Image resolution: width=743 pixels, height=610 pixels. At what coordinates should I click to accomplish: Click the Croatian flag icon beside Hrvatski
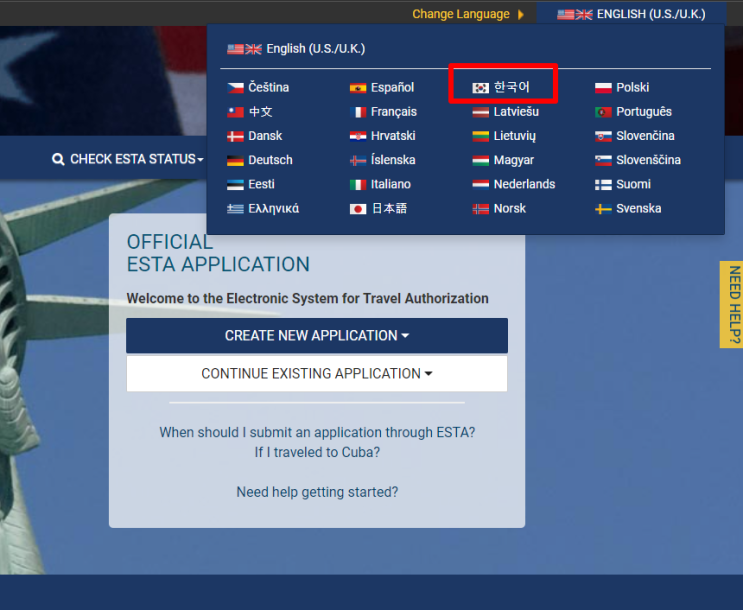coord(358,136)
